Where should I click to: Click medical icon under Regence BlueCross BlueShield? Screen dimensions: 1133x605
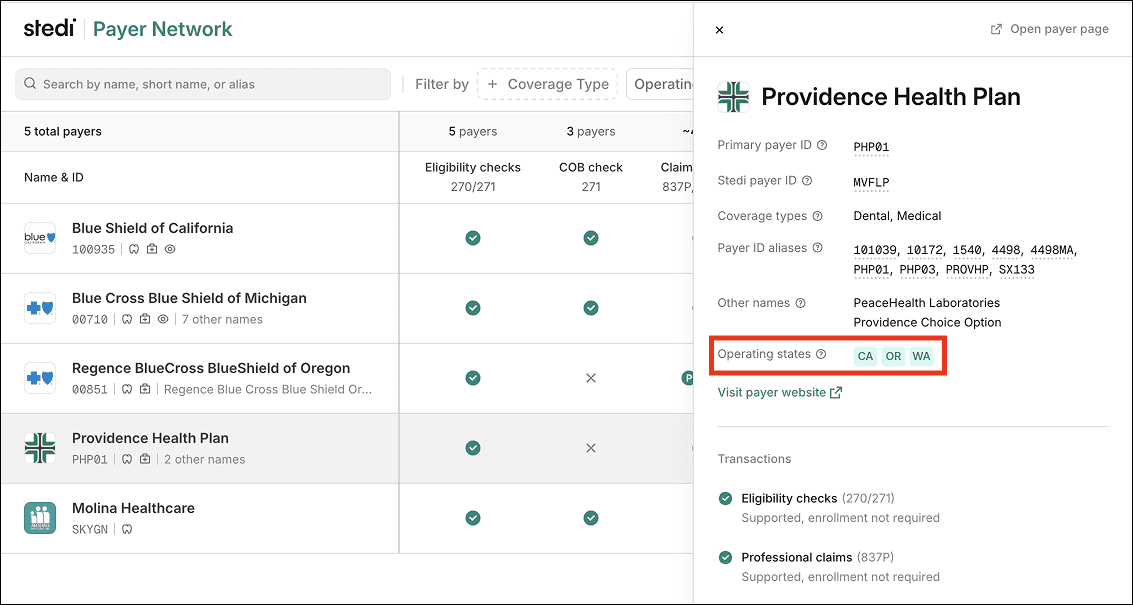point(145,389)
